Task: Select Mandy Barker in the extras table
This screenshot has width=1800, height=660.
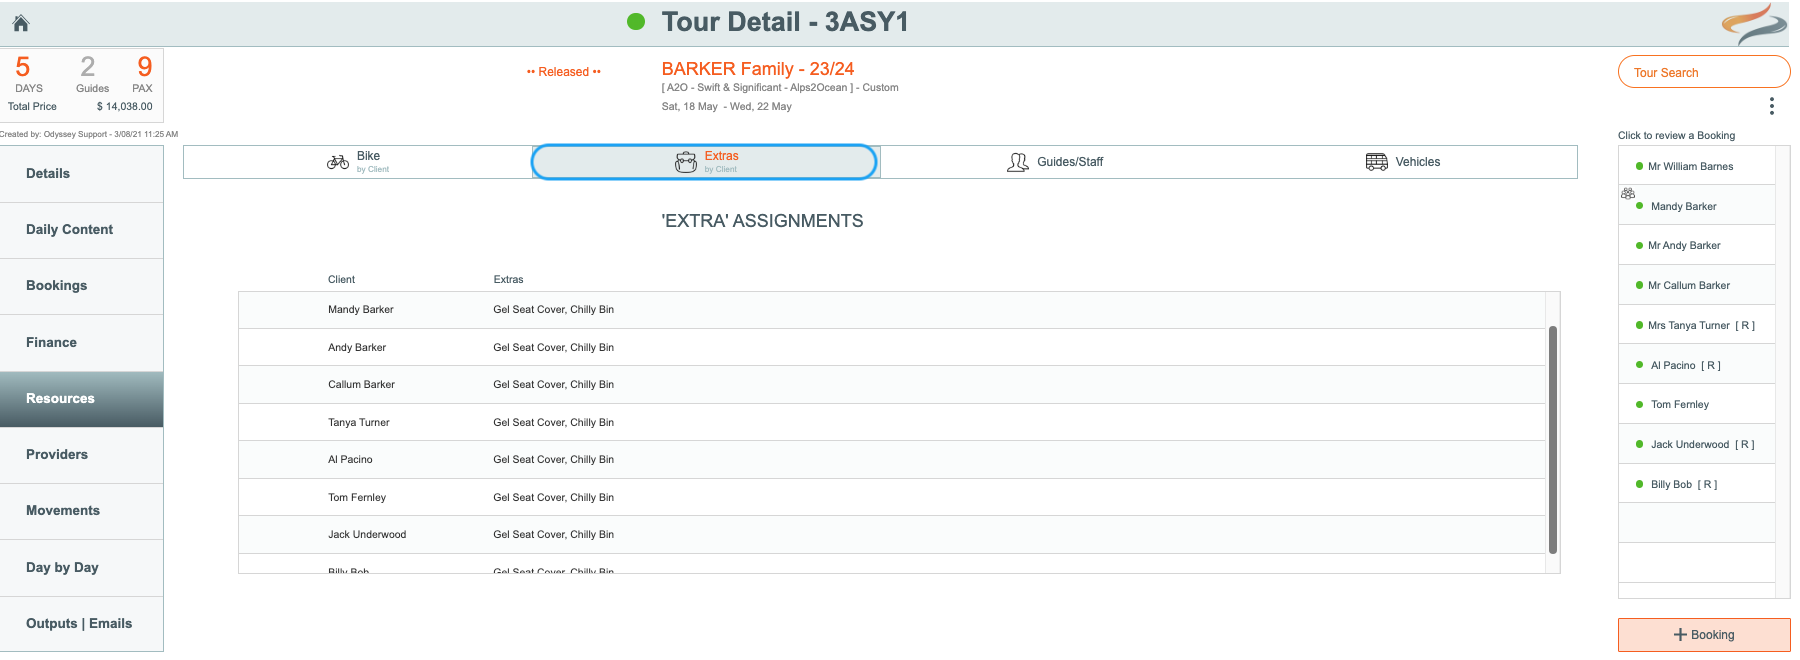Action: click(361, 310)
